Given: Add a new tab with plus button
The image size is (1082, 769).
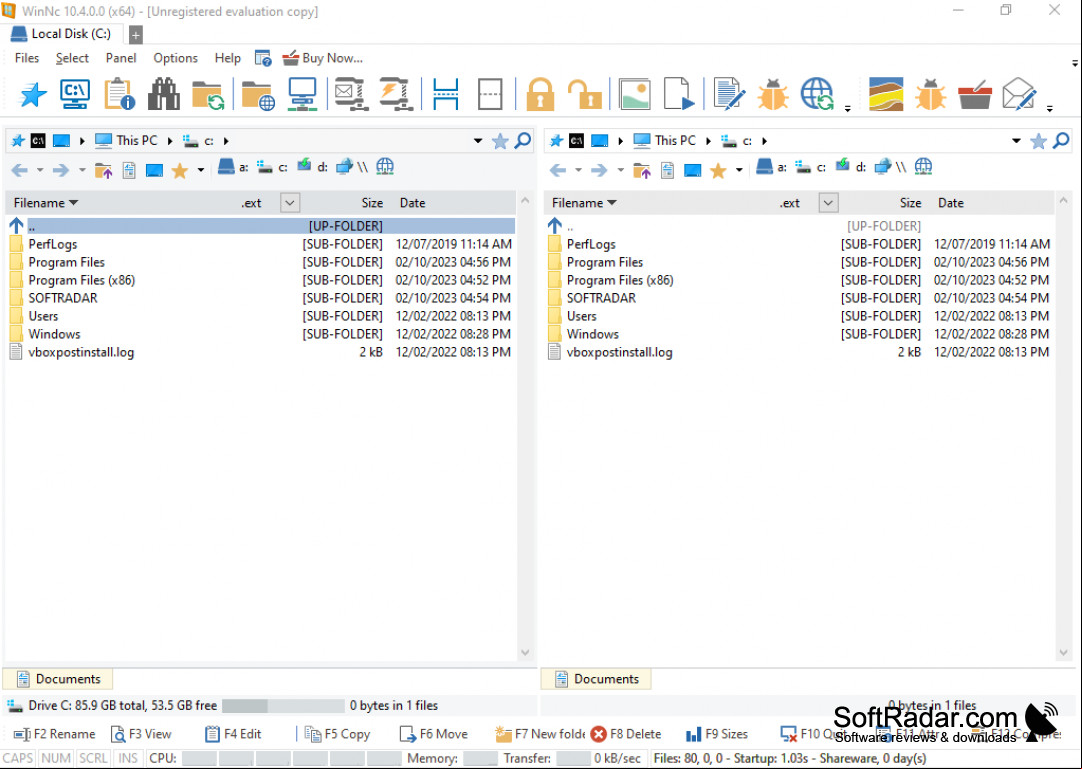Looking at the screenshot, I should point(136,35).
